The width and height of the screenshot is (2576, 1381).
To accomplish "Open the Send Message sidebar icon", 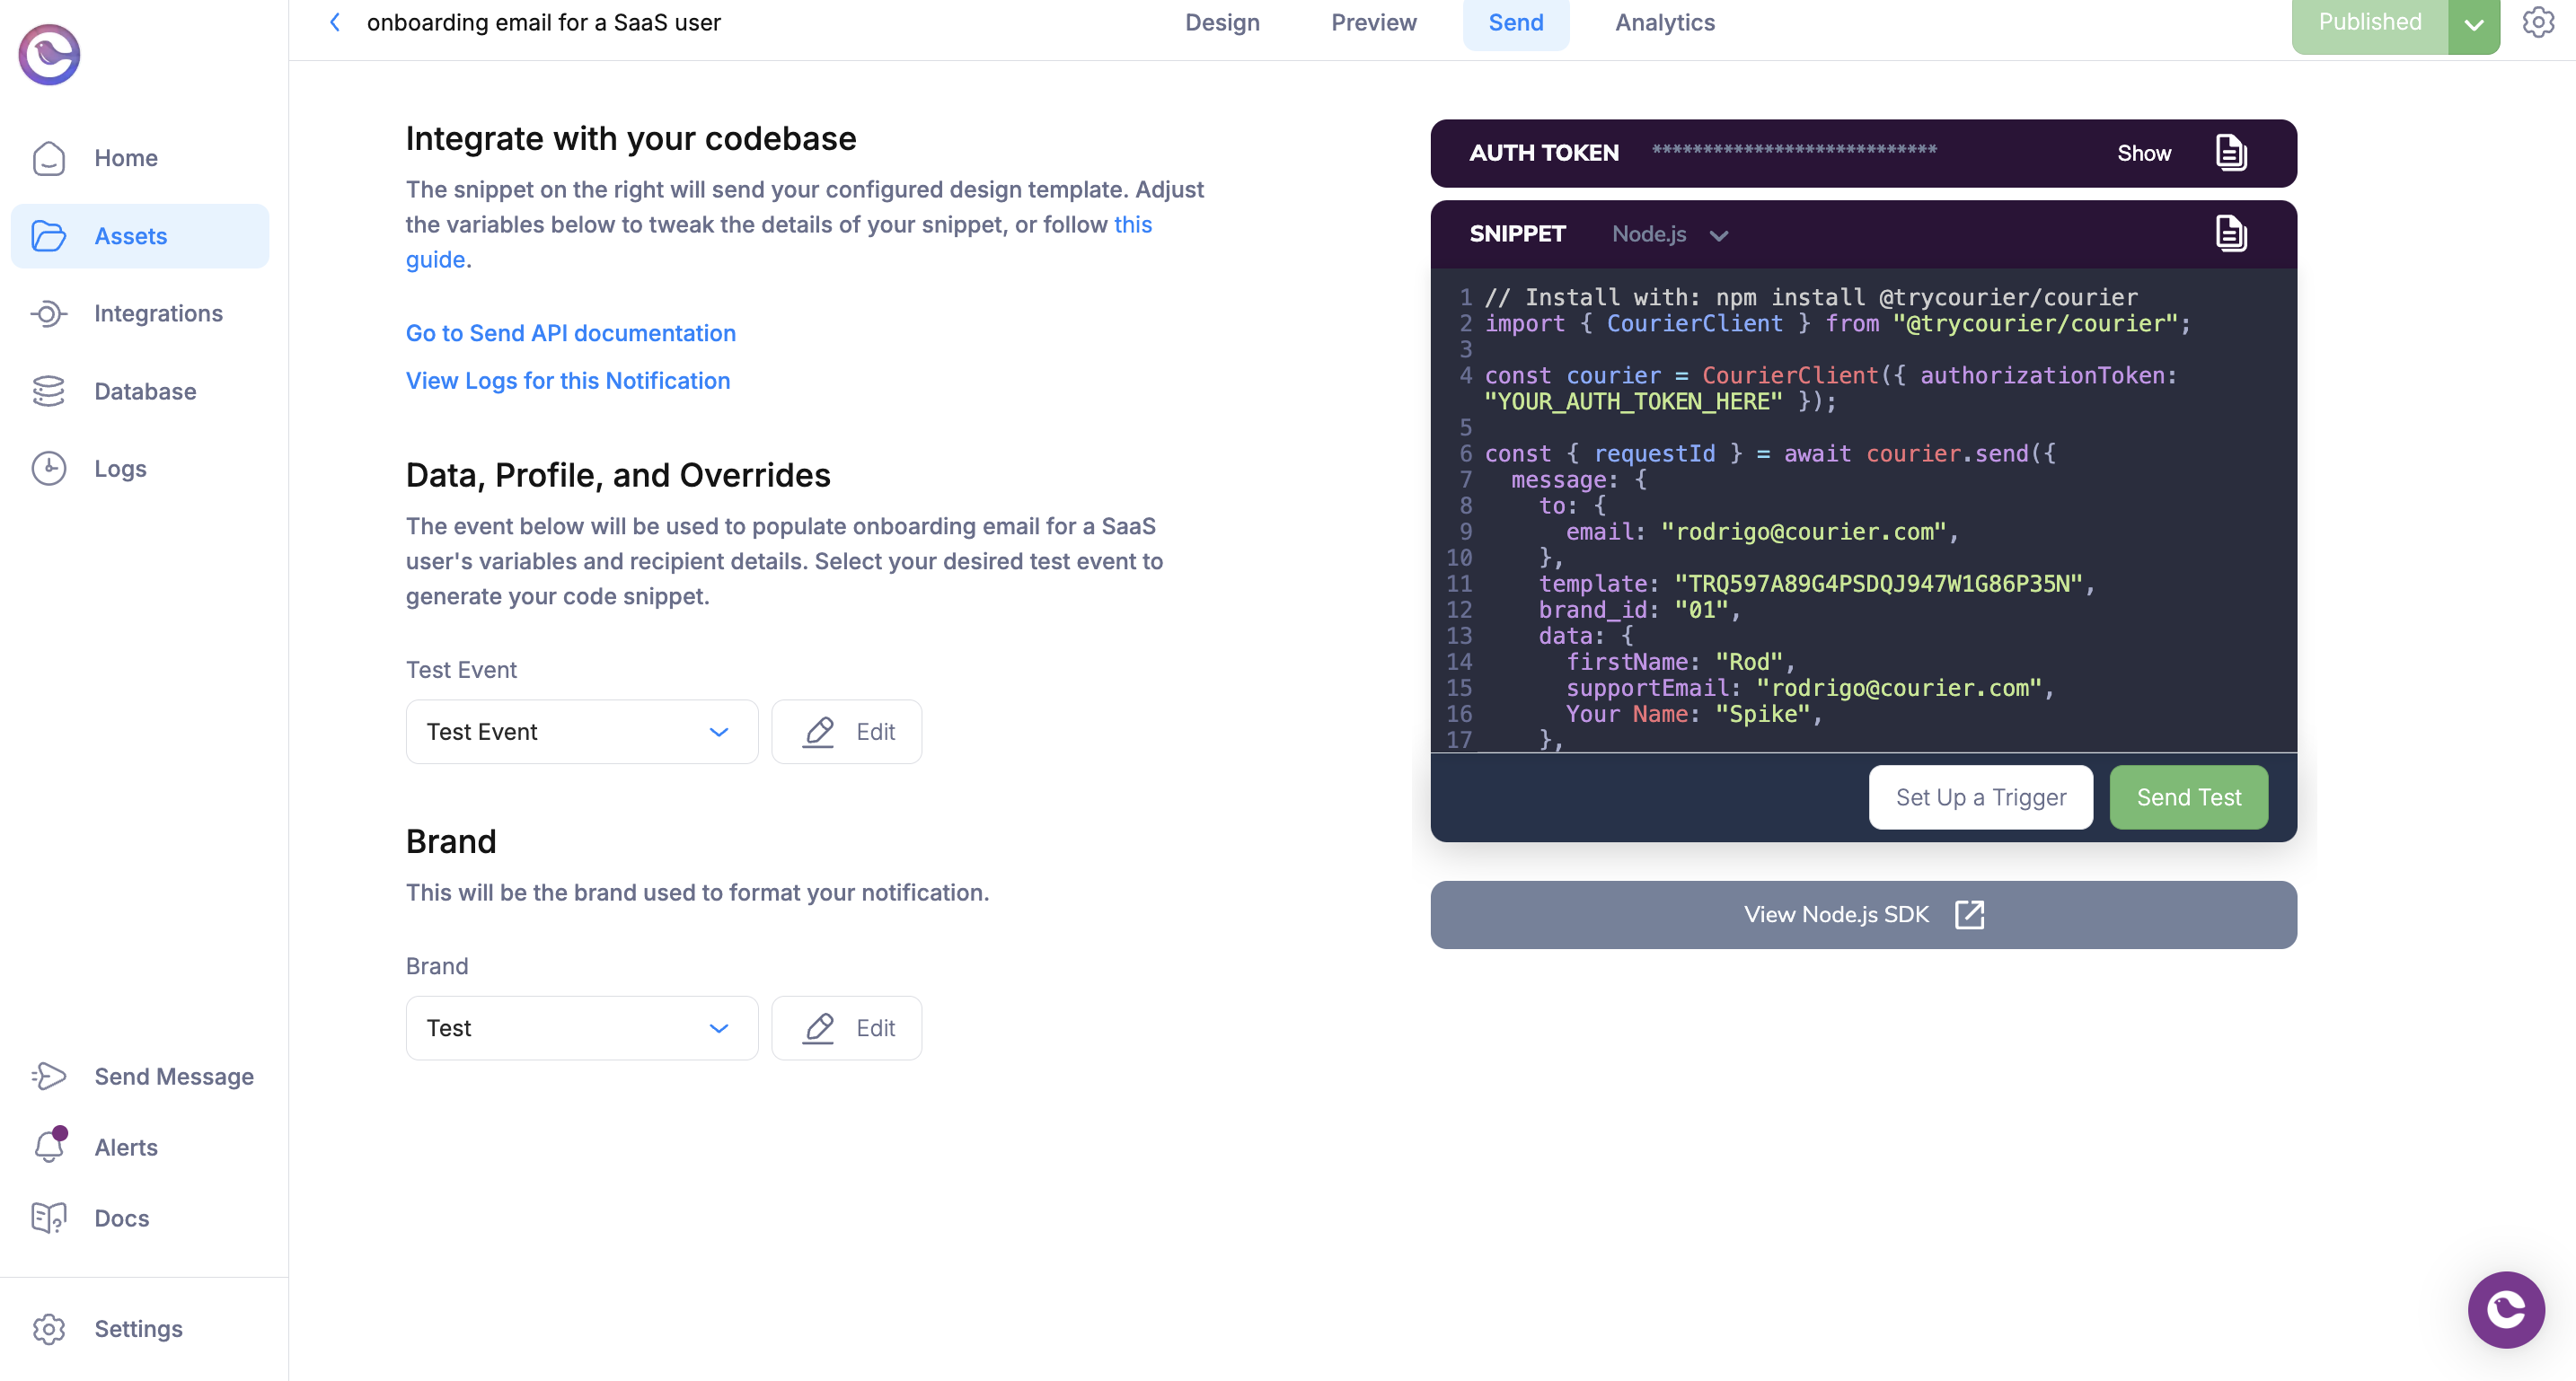I will 49,1076.
